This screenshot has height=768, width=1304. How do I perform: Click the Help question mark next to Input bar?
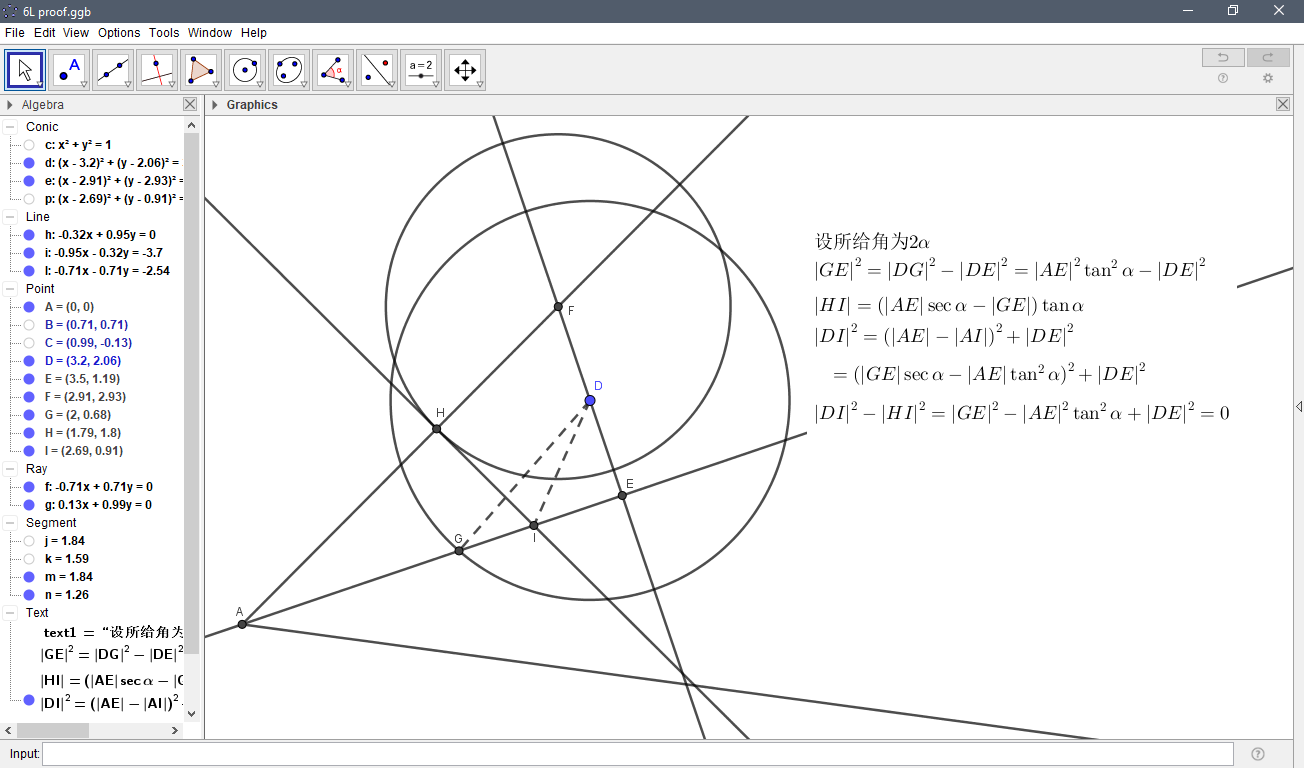tap(1257, 753)
